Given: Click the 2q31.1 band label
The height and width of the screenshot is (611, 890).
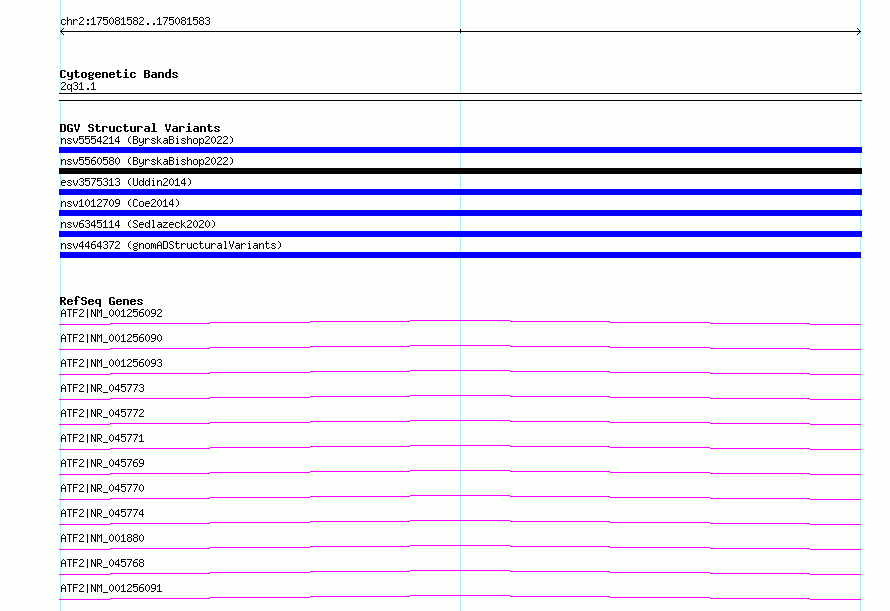Looking at the screenshot, I should pyautogui.click(x=78, y=86).
